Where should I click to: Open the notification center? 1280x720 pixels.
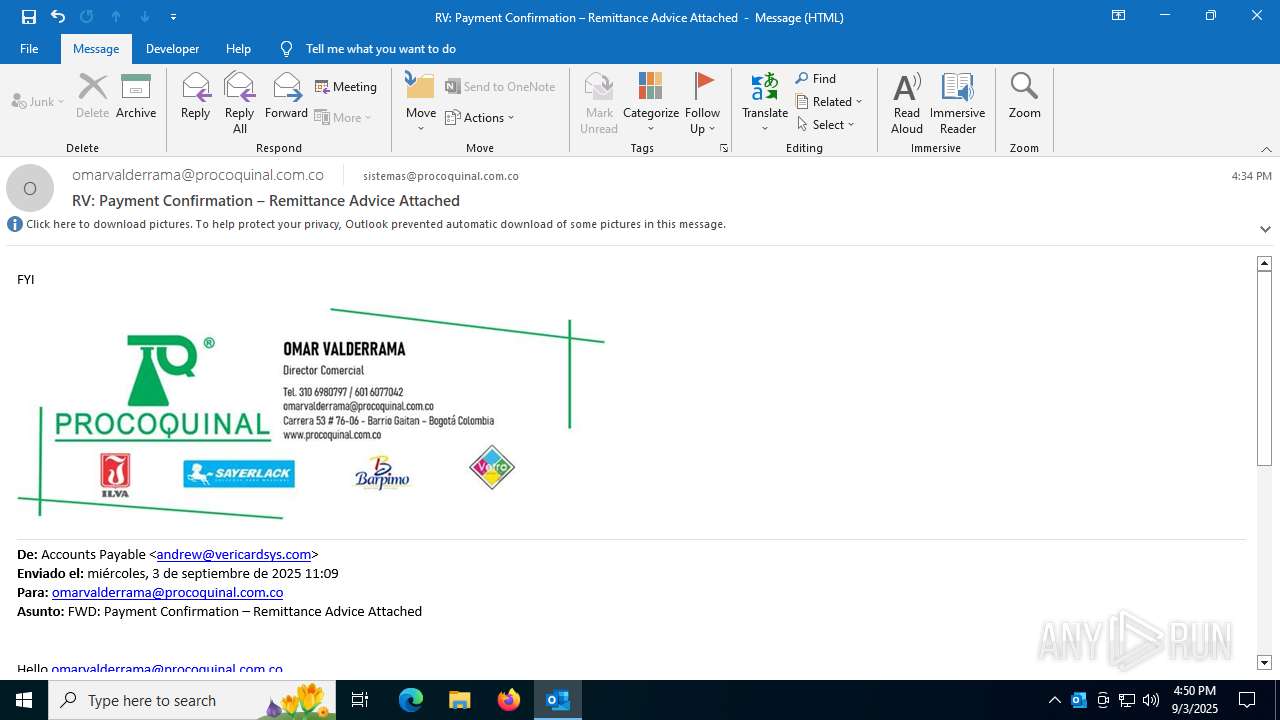coord(1247,700)
